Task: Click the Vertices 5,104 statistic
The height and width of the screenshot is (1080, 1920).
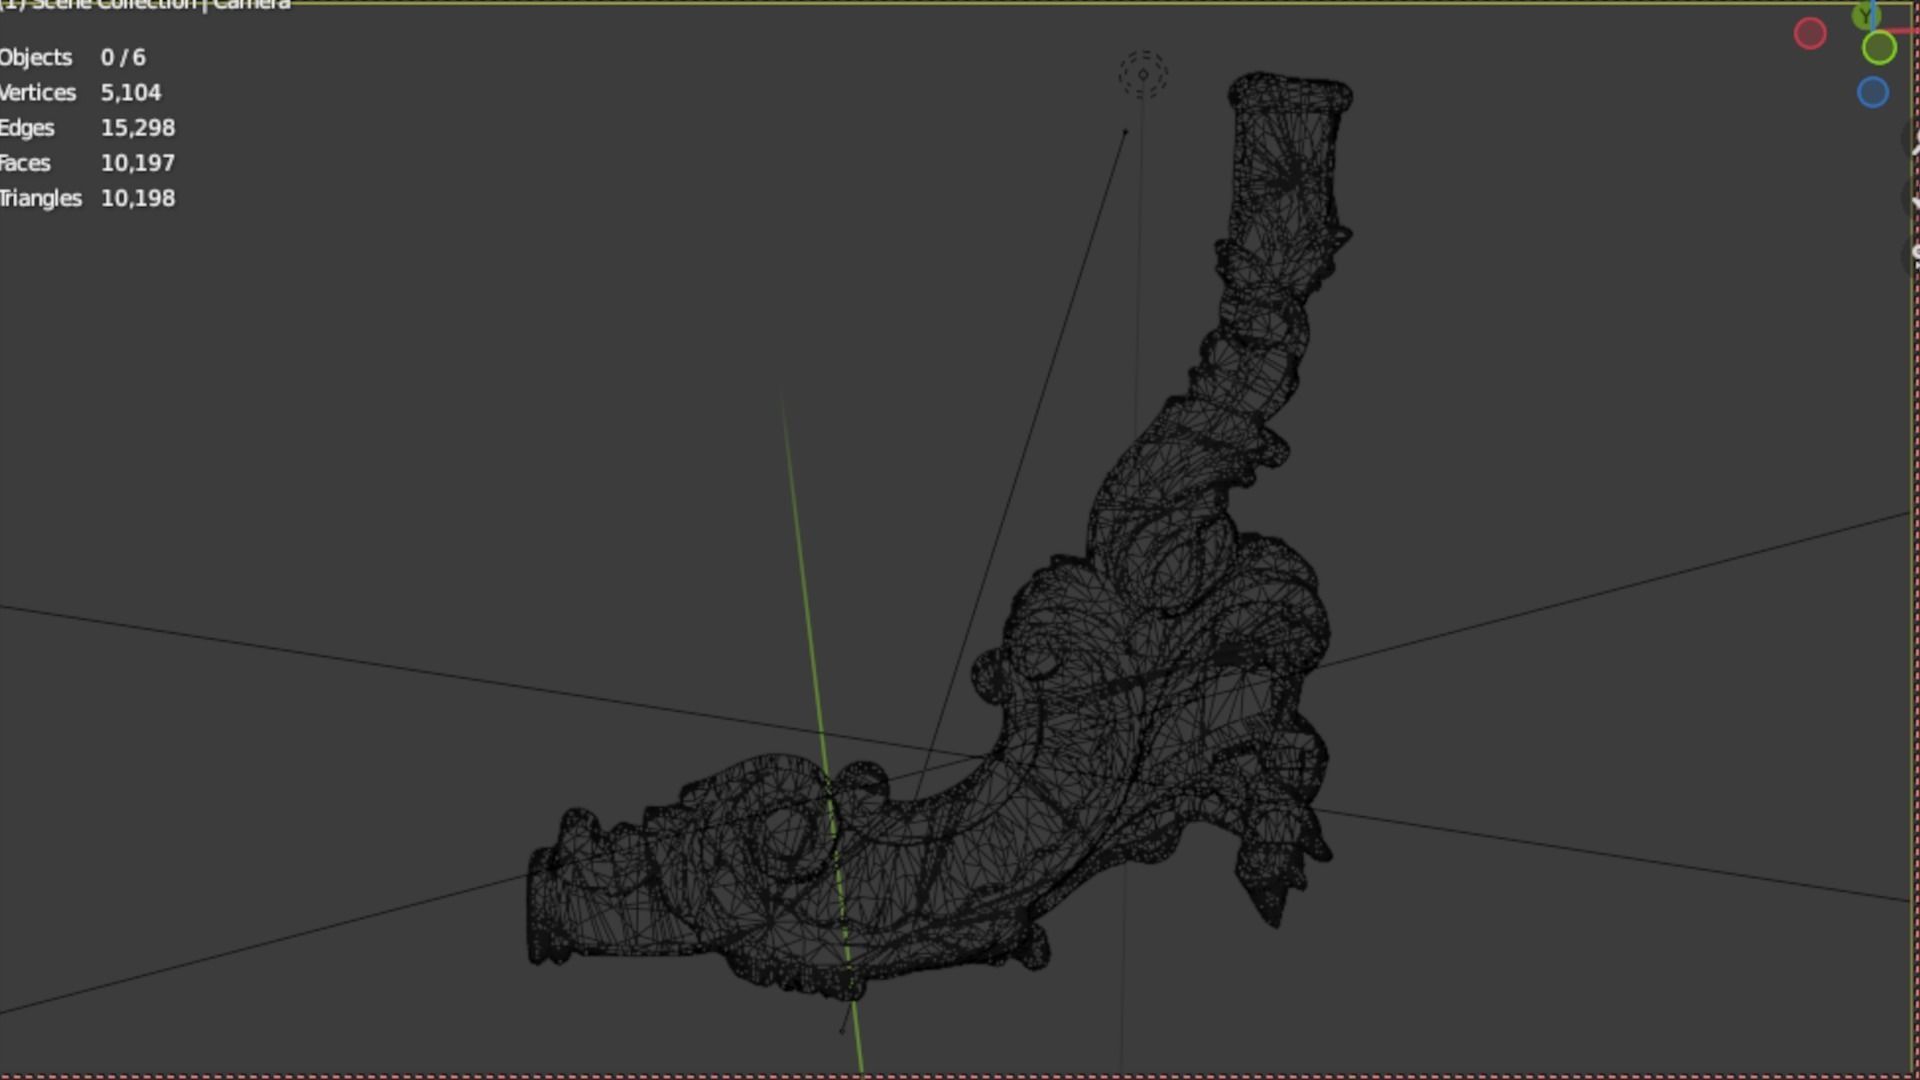Action: pos(82,92)
